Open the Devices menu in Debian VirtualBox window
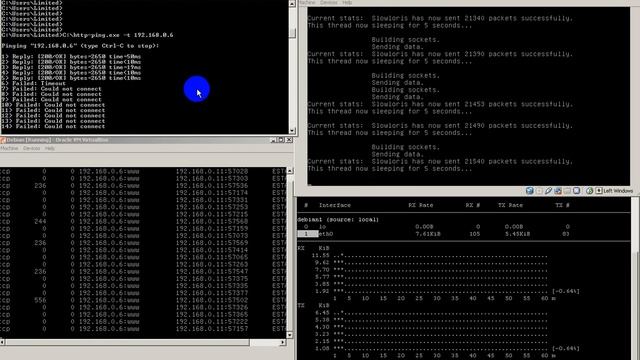This screenshot has height=360, width=640. pyautogui.click(x=31, y=148)
